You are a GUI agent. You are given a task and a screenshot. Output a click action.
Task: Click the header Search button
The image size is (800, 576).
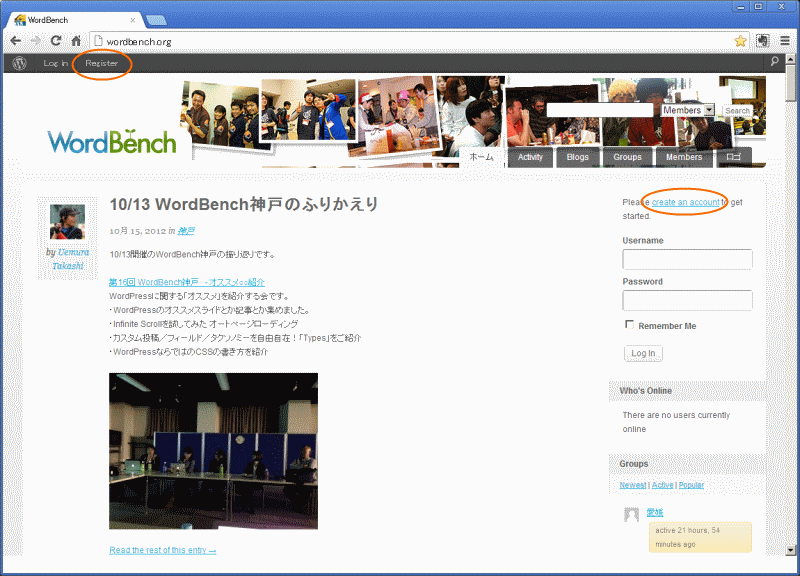pyautogui.click(x=737, y=111)
